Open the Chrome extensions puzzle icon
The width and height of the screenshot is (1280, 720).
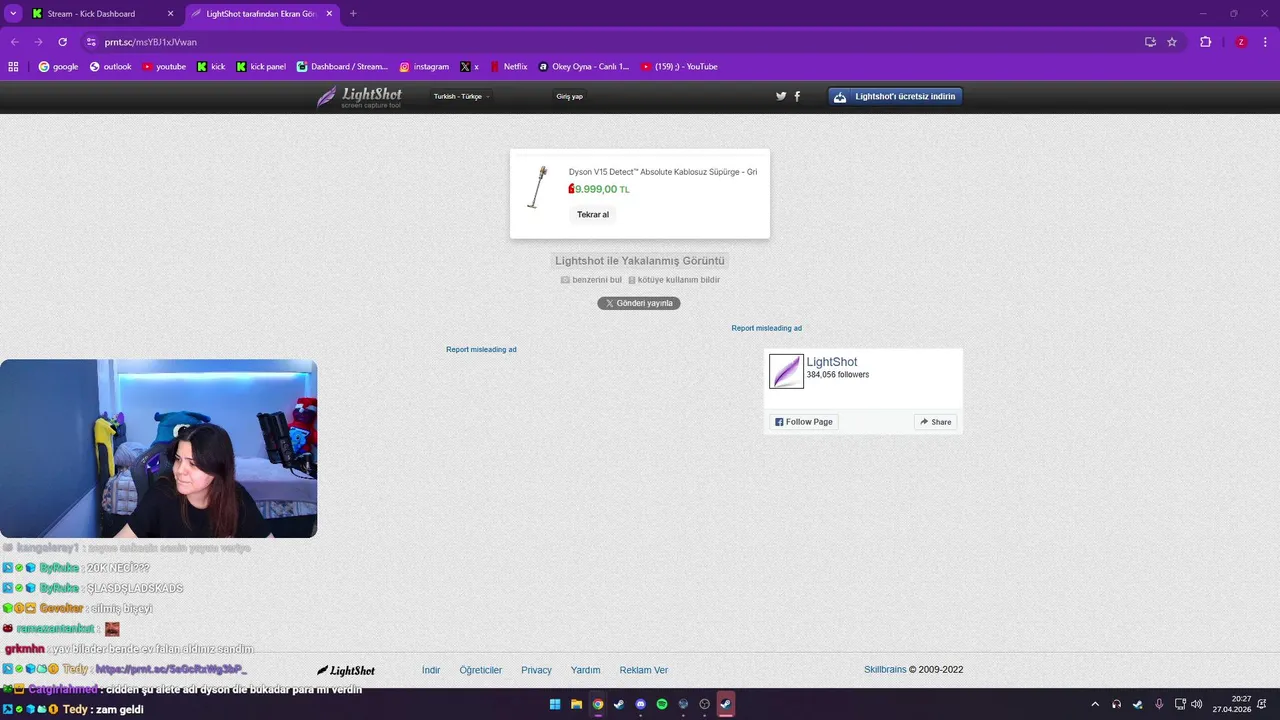[1205, 42]
